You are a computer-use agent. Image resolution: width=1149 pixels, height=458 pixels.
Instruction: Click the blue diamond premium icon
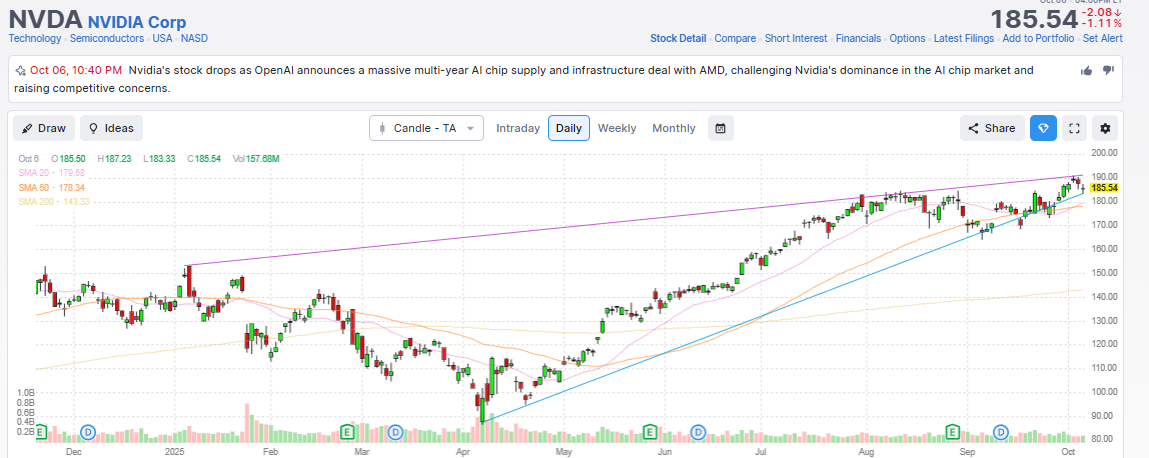point(1043,128)
